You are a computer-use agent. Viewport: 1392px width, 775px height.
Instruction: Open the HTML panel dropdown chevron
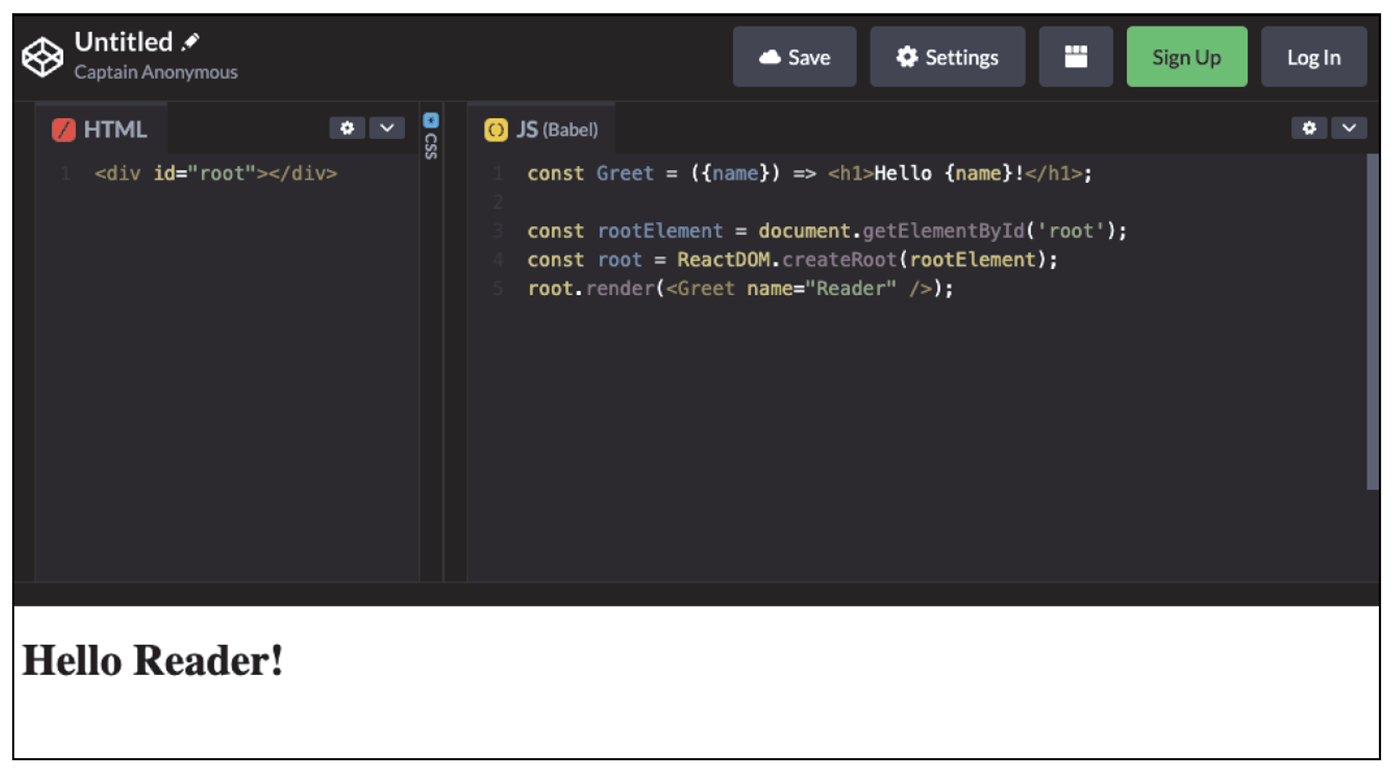[x=388, y=128]
